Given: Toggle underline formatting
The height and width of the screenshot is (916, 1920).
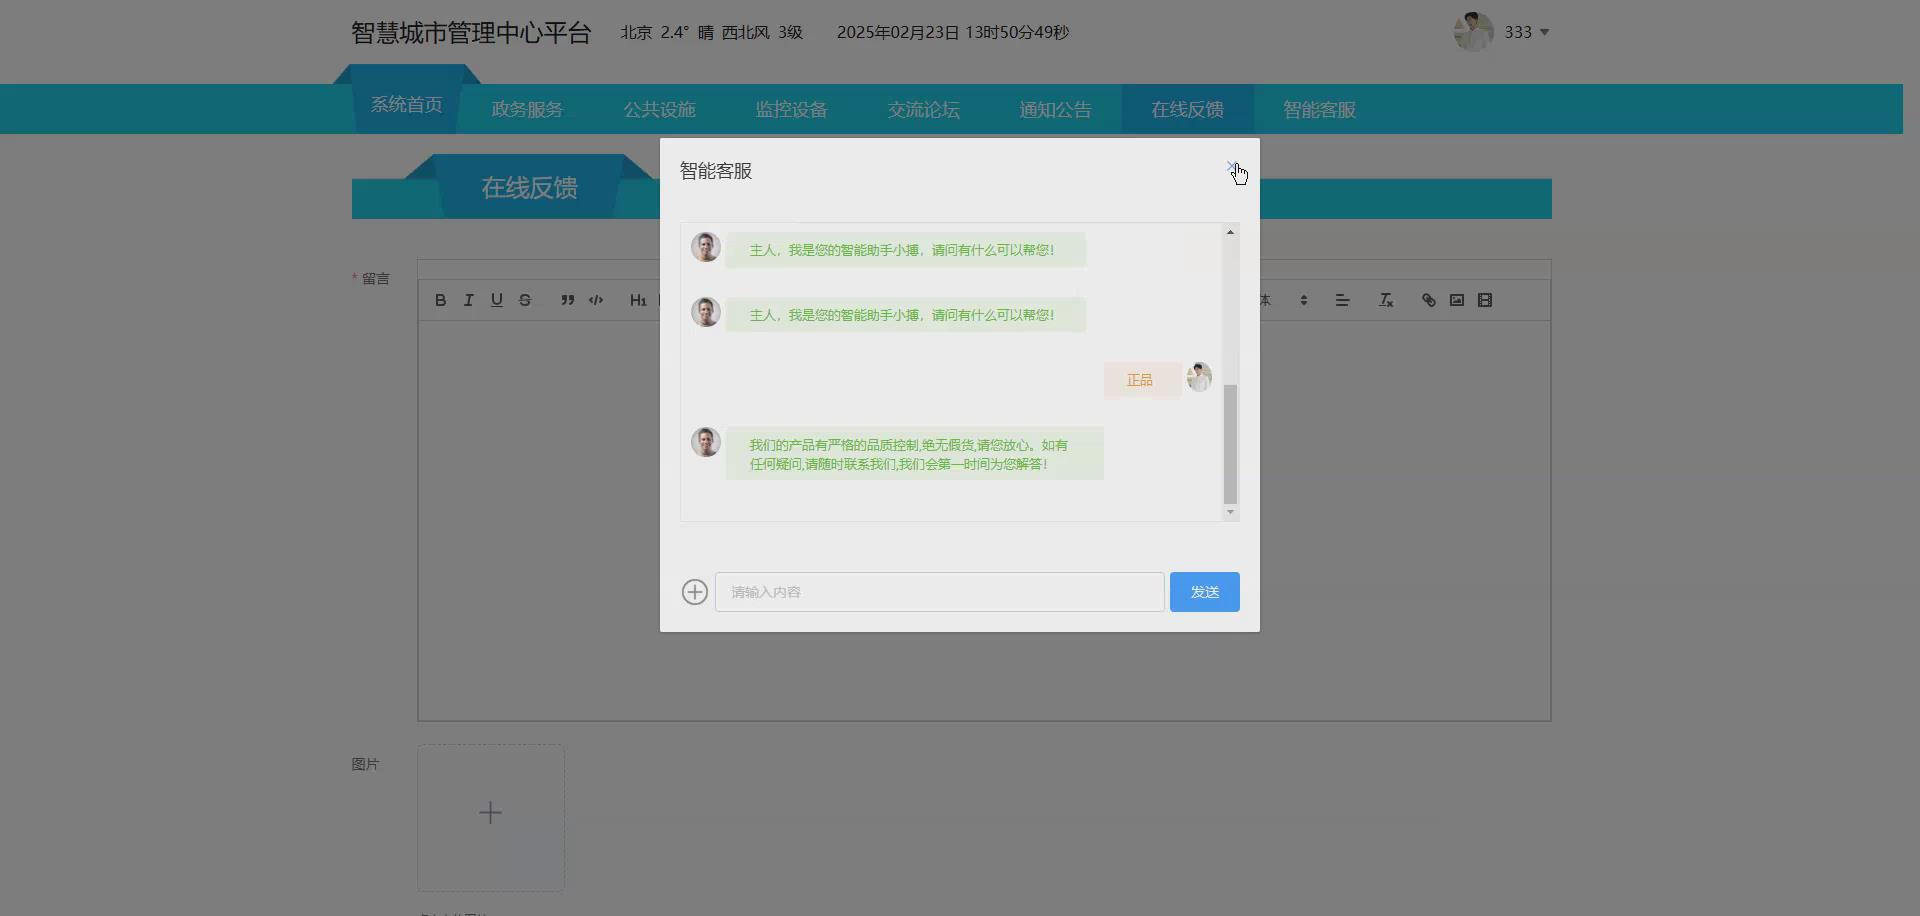Looking at the screenshot, I should pos(497,299).
